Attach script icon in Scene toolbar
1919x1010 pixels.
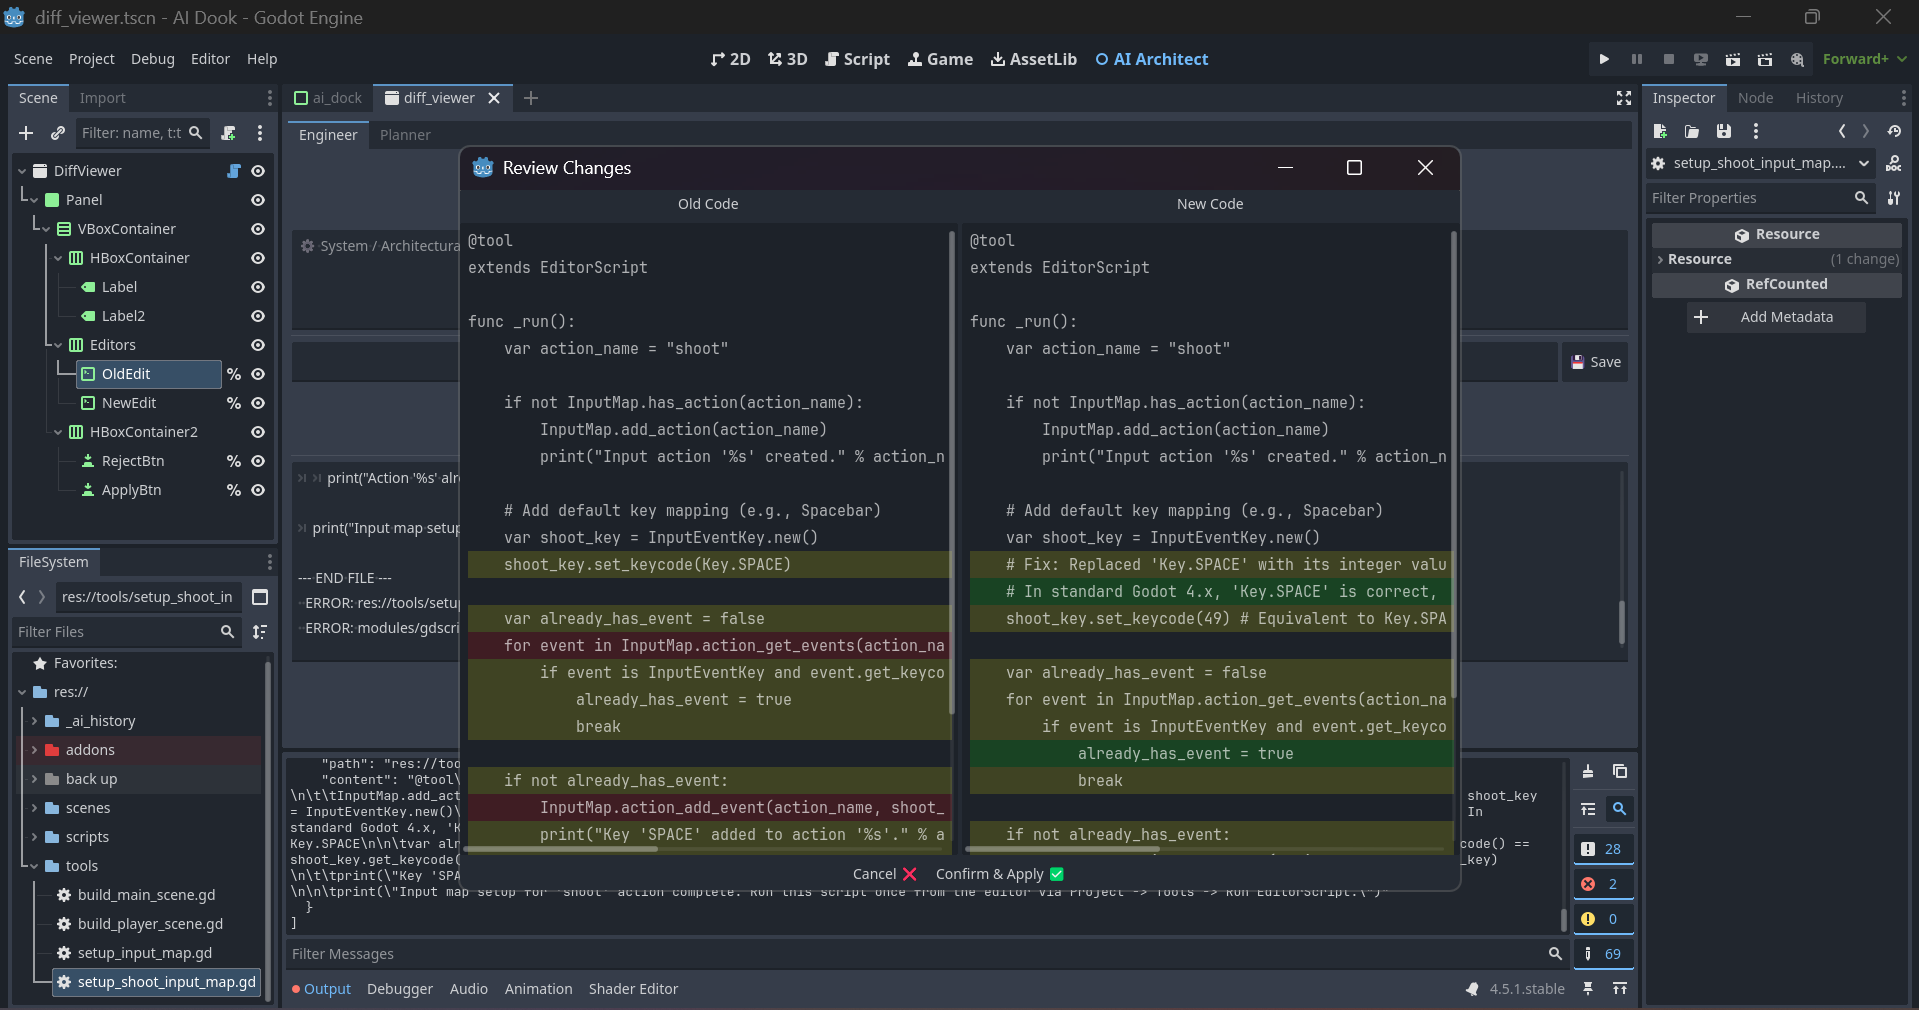pos(228,133)
